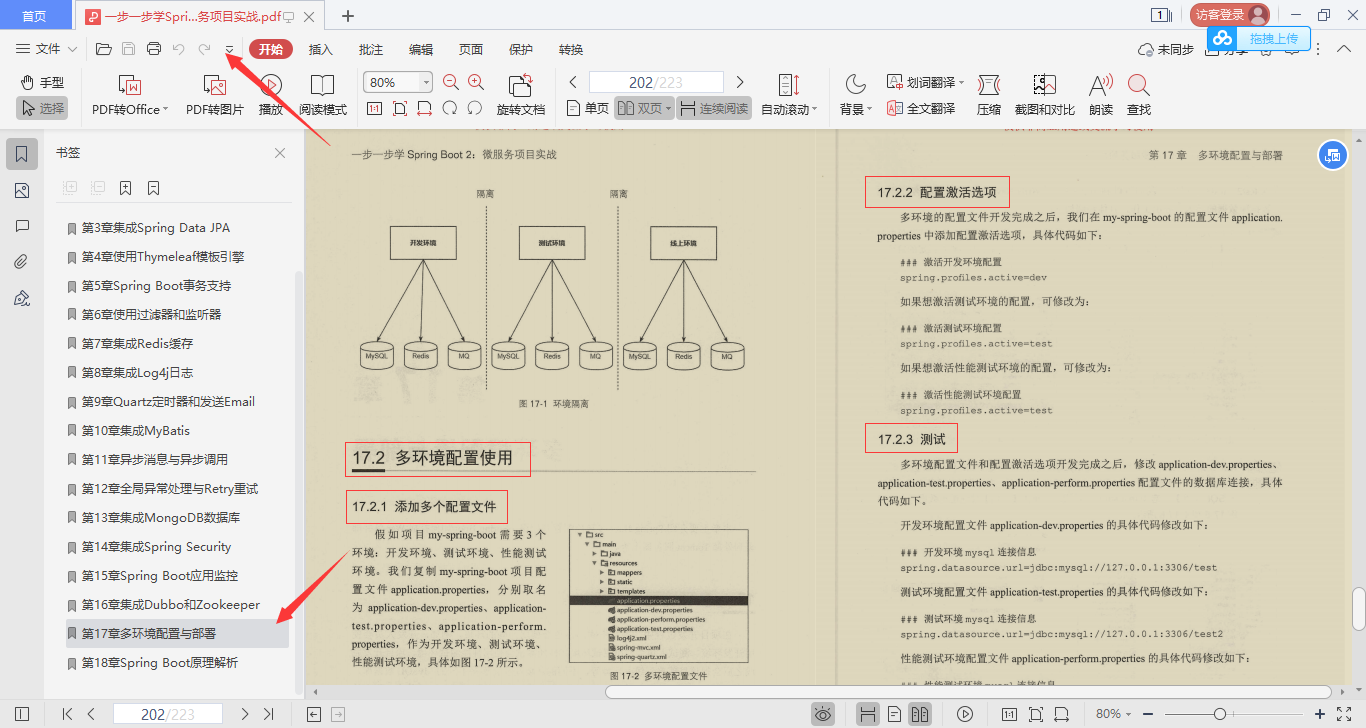Open bookmark 第18章Spring Boot原理解析
This screenshot has width=1366, height=728.
pyautogui.click(x=160, y=663)
